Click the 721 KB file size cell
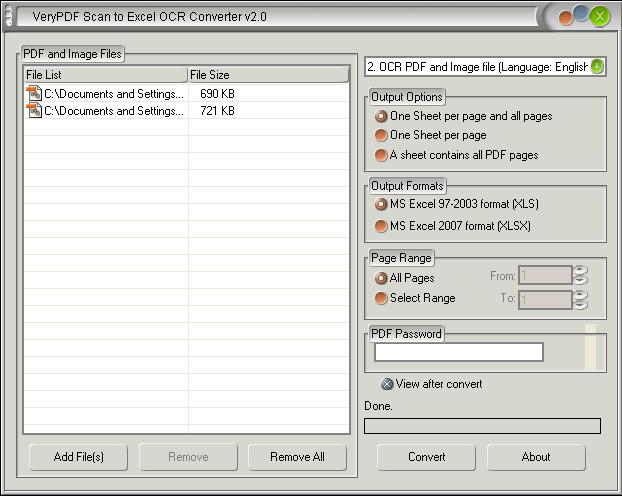The image size is (622, 496). tap(217, 111)
